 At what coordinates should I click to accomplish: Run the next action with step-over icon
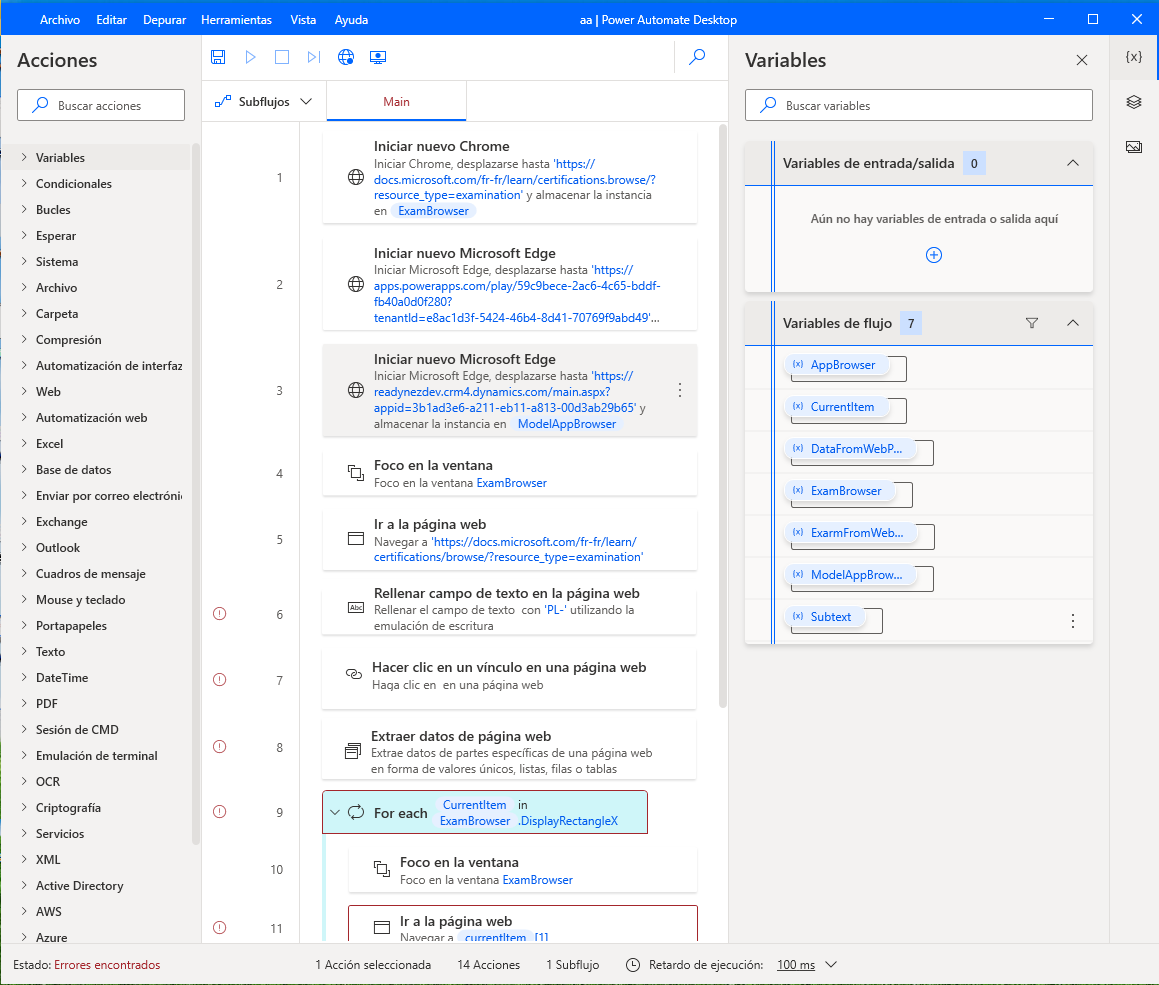pyautogui.click(x=314, y=57)
